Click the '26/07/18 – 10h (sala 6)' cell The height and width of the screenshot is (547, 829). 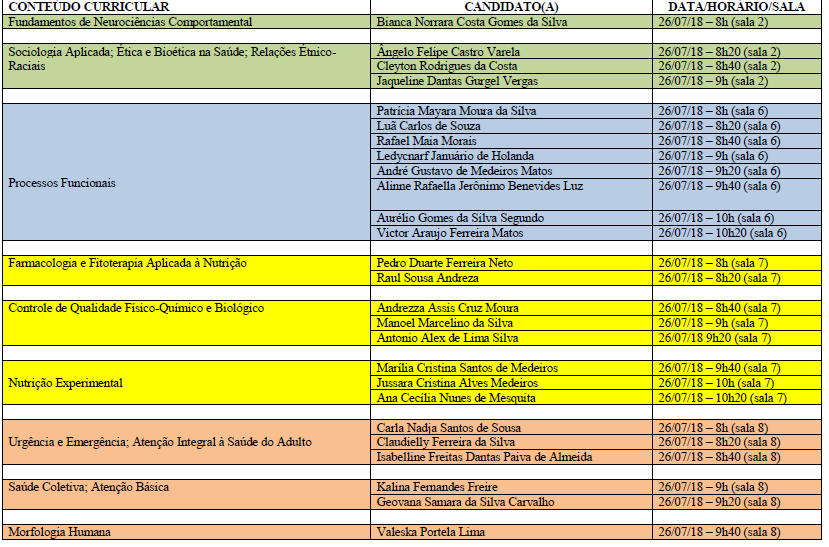click(x=737, y=218)
